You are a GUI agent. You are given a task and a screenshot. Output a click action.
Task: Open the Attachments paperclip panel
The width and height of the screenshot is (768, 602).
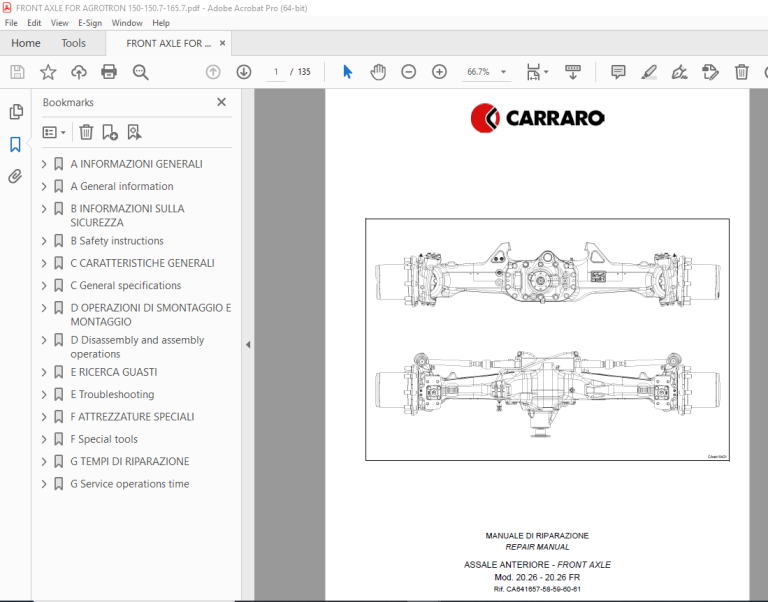coord(15,176)
